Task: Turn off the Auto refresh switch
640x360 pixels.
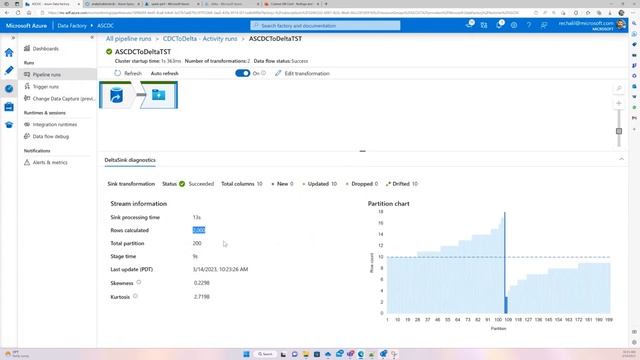Action: 242,73
